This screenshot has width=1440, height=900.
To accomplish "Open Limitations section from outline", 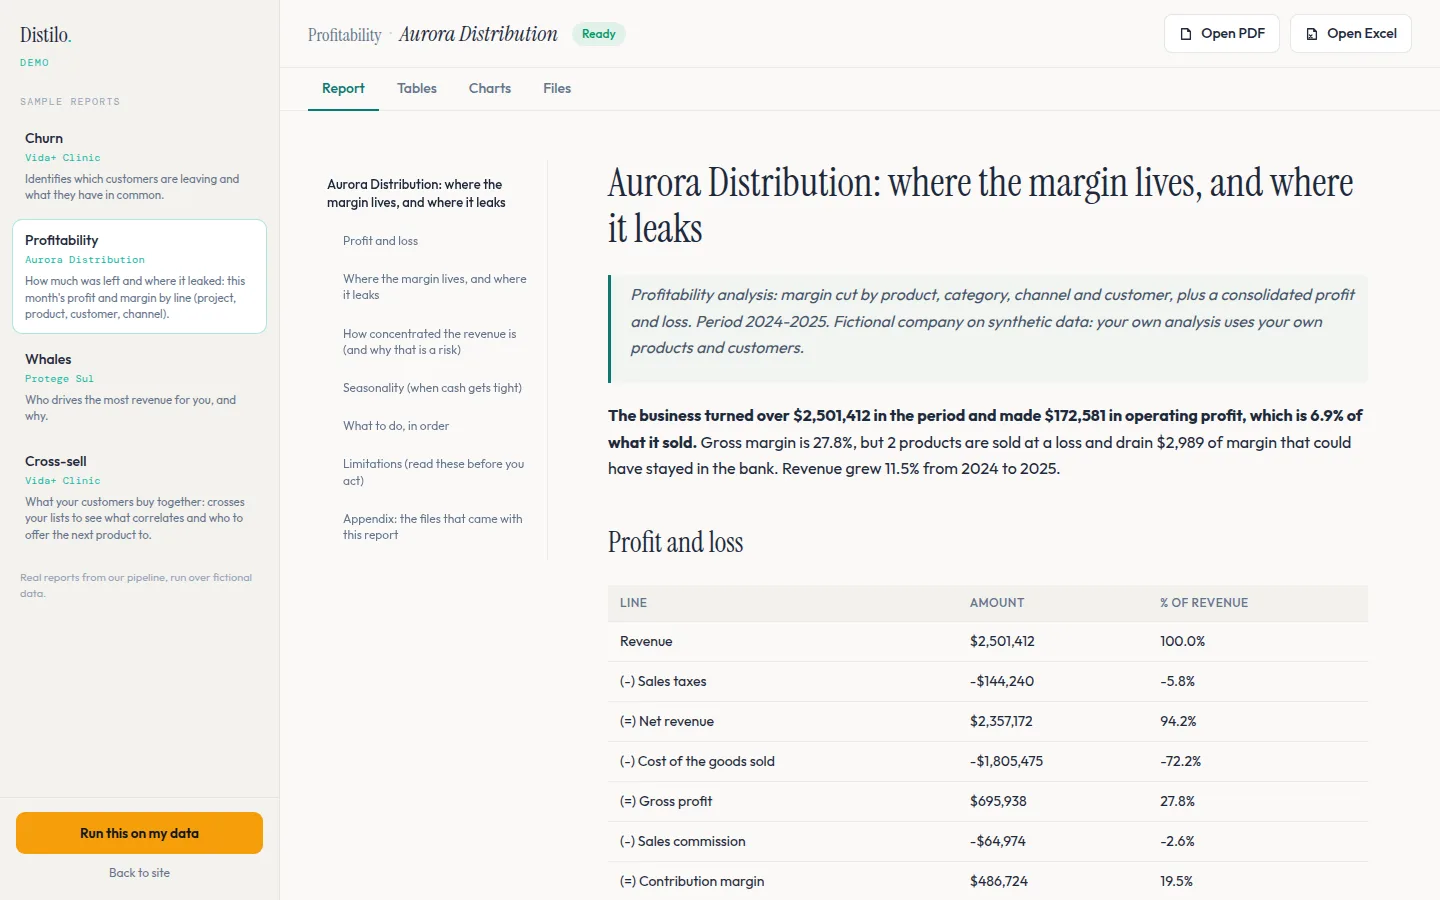I will point(434,472).
